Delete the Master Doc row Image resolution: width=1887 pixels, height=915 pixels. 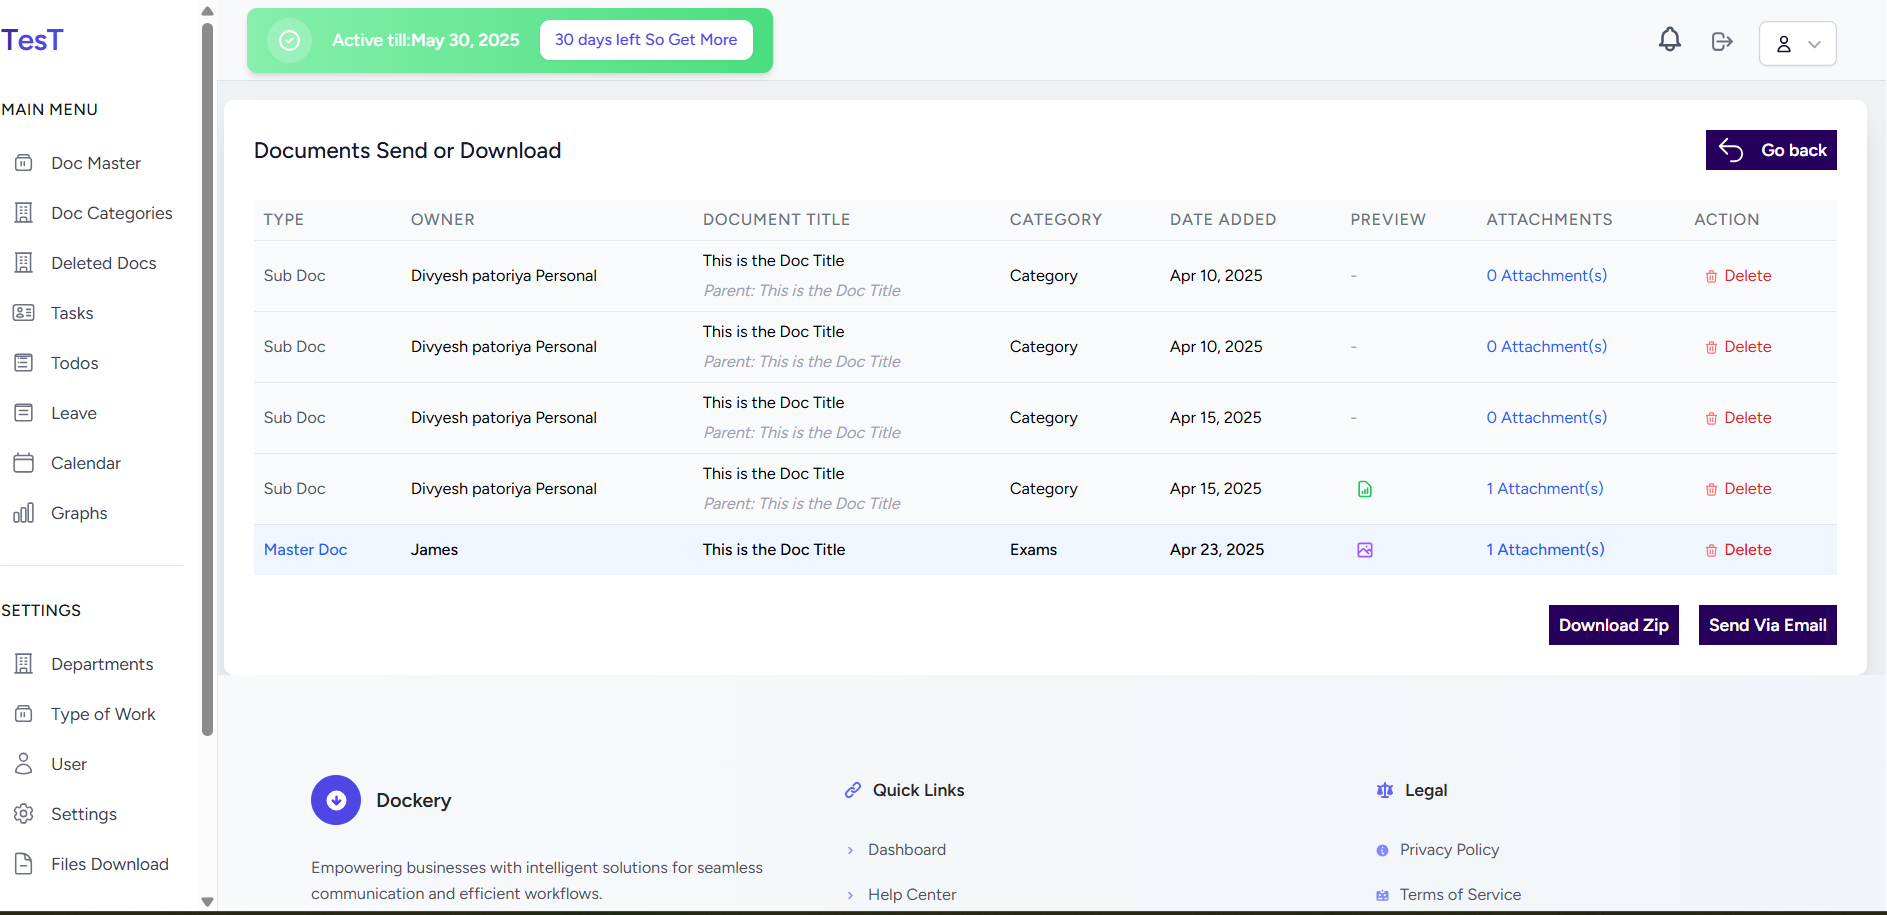click(x=1738, y=550)
